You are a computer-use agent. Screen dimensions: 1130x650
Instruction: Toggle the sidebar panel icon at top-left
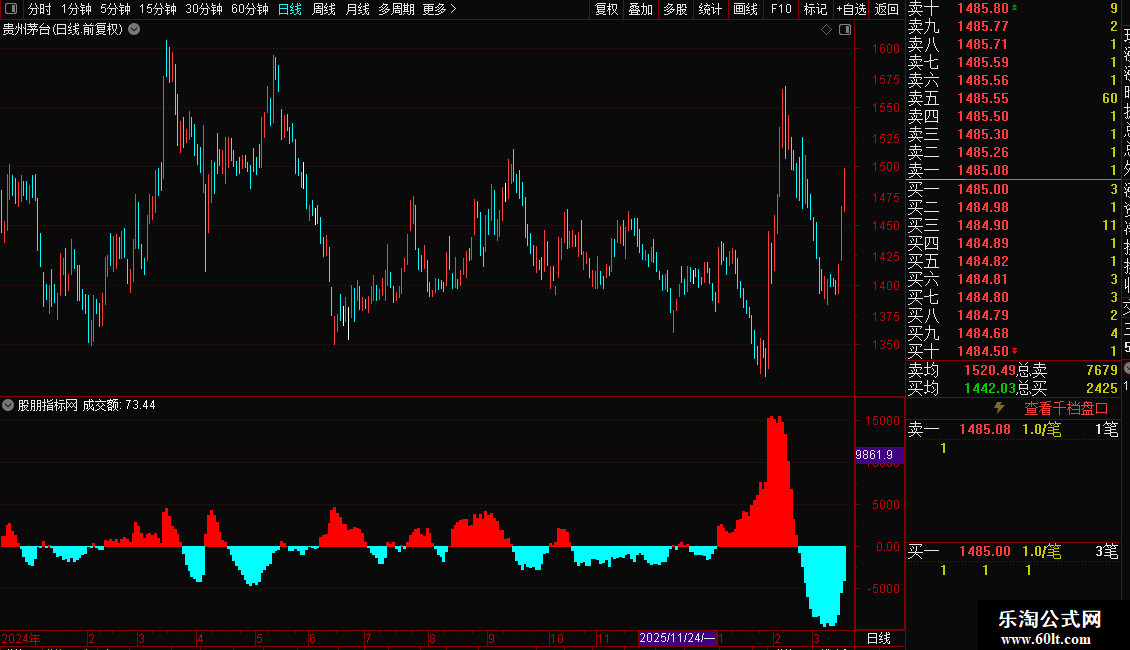click(x=11, y=9)
